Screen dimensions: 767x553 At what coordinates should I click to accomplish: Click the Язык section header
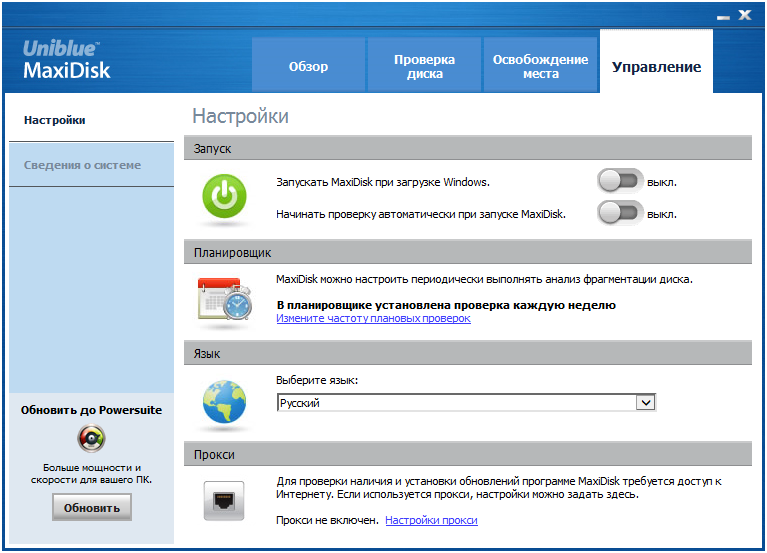(x=468, y=353)
